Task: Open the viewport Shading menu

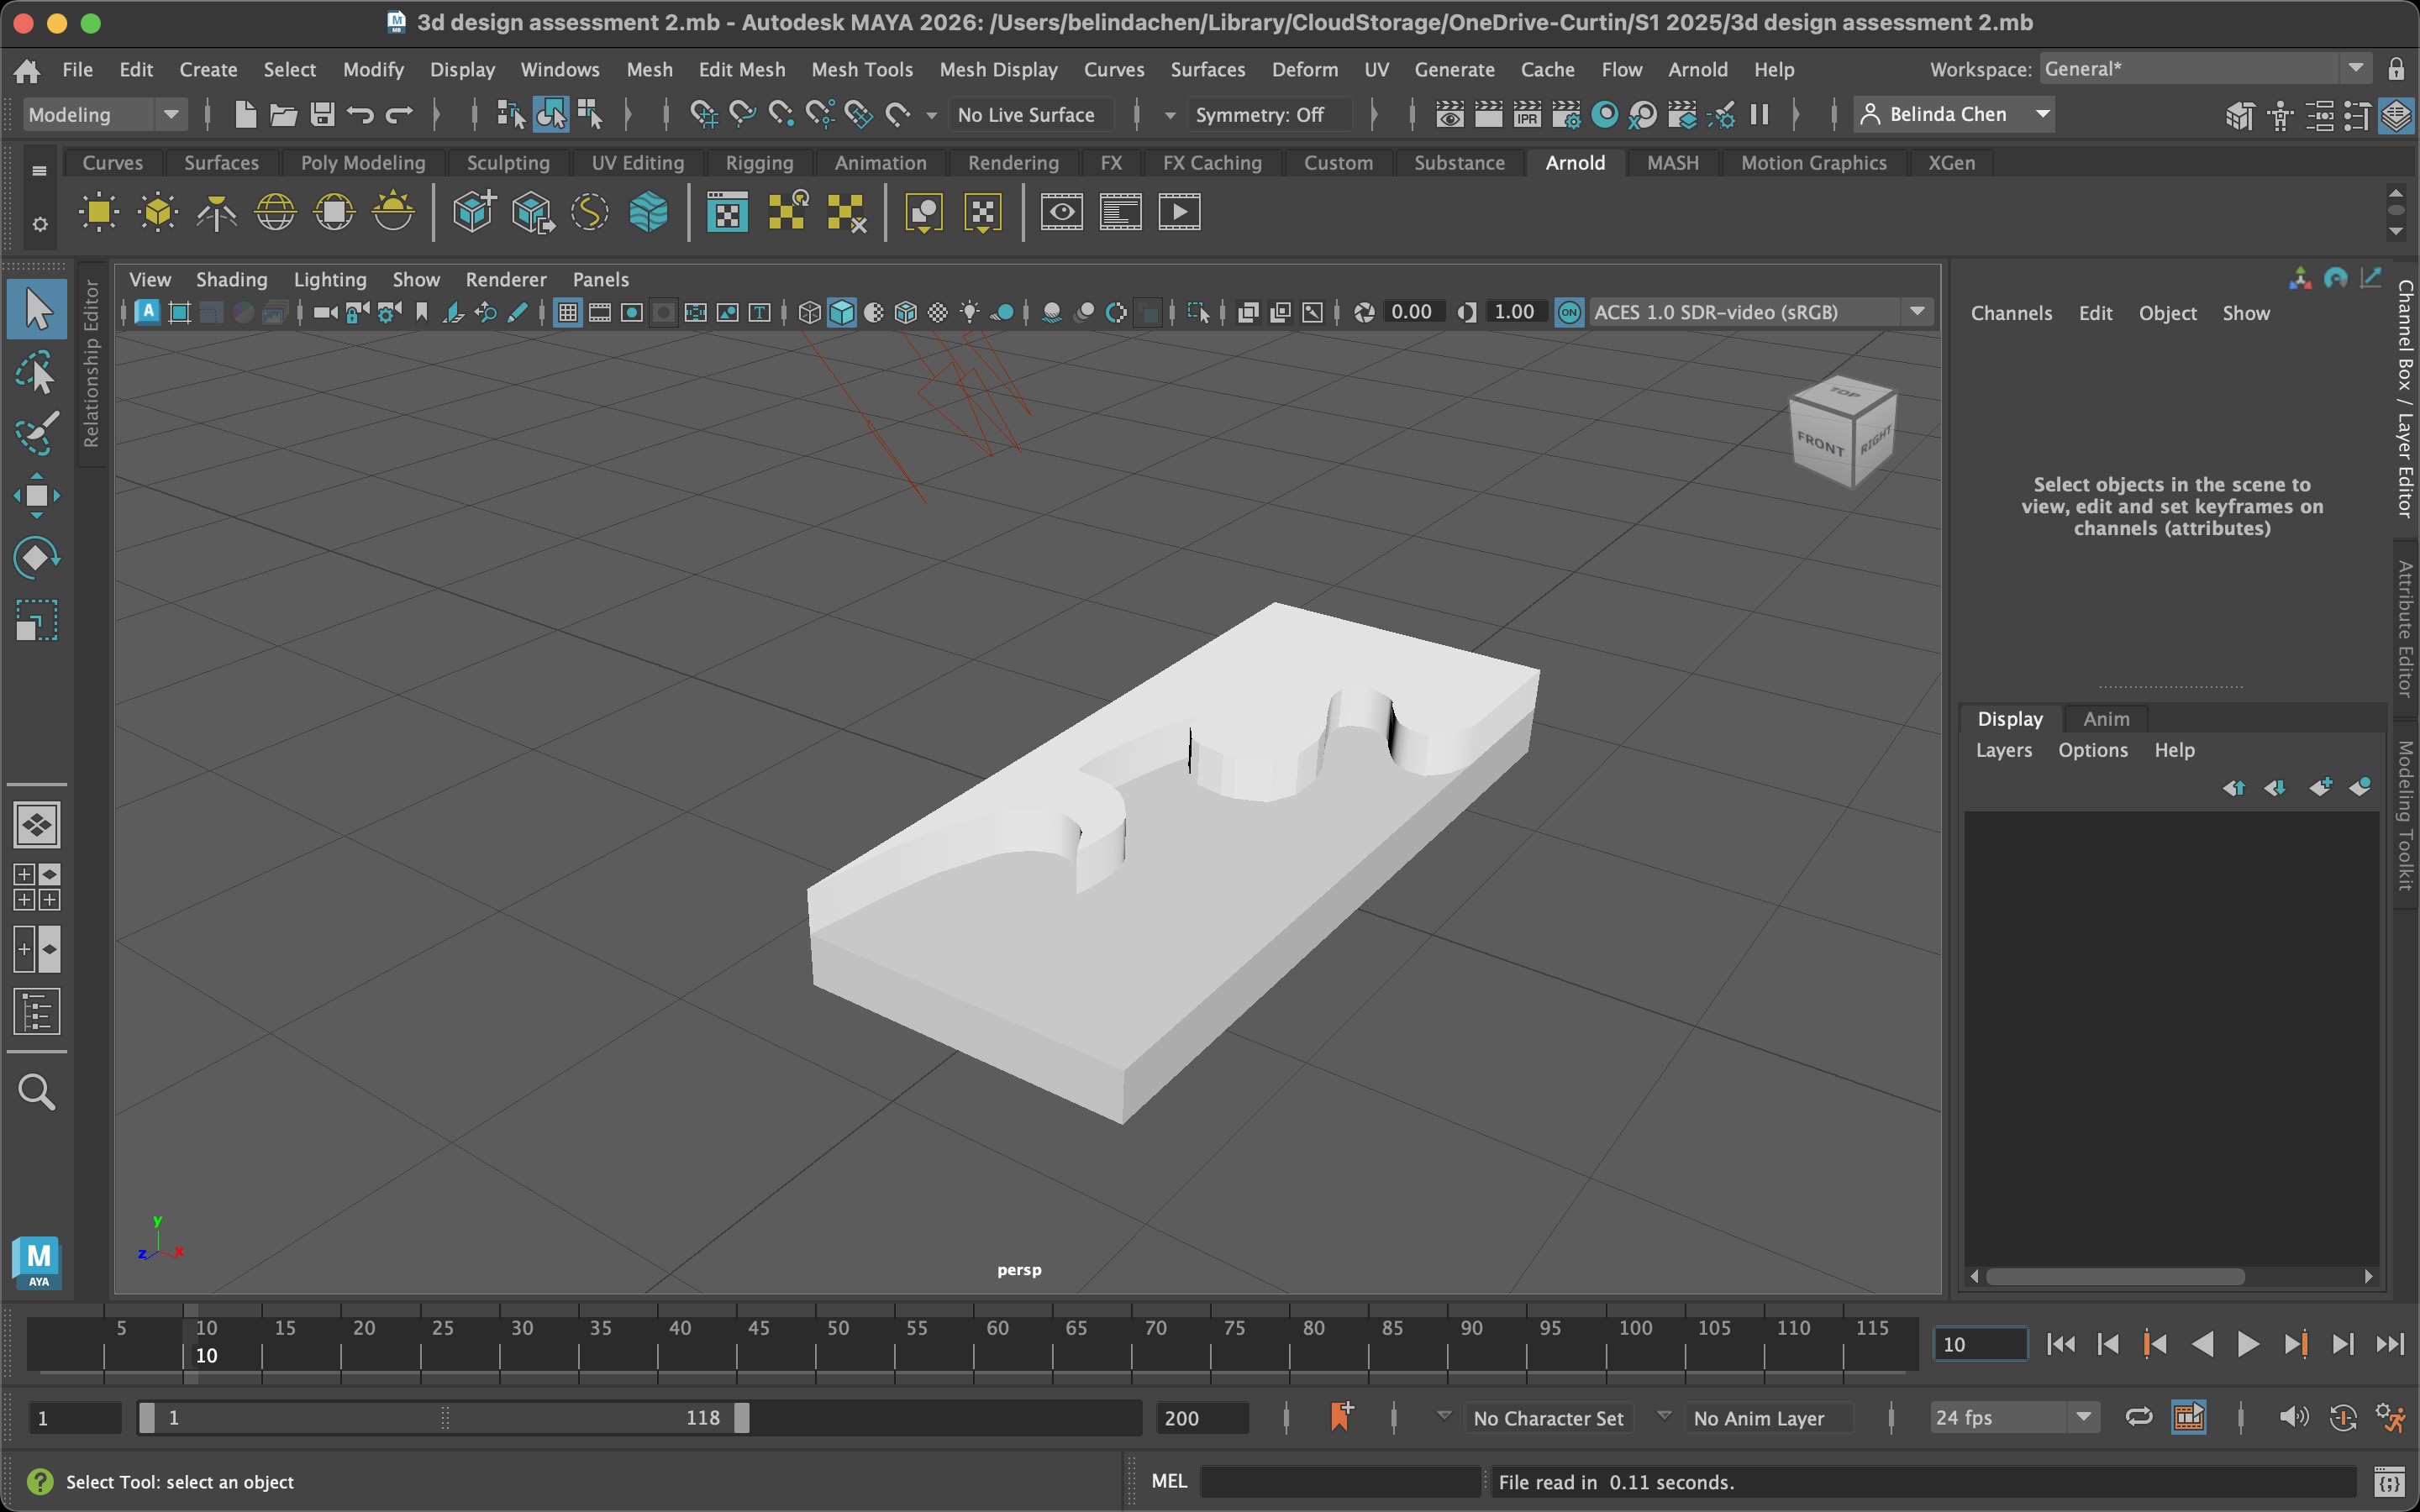Action: [231, 280]
